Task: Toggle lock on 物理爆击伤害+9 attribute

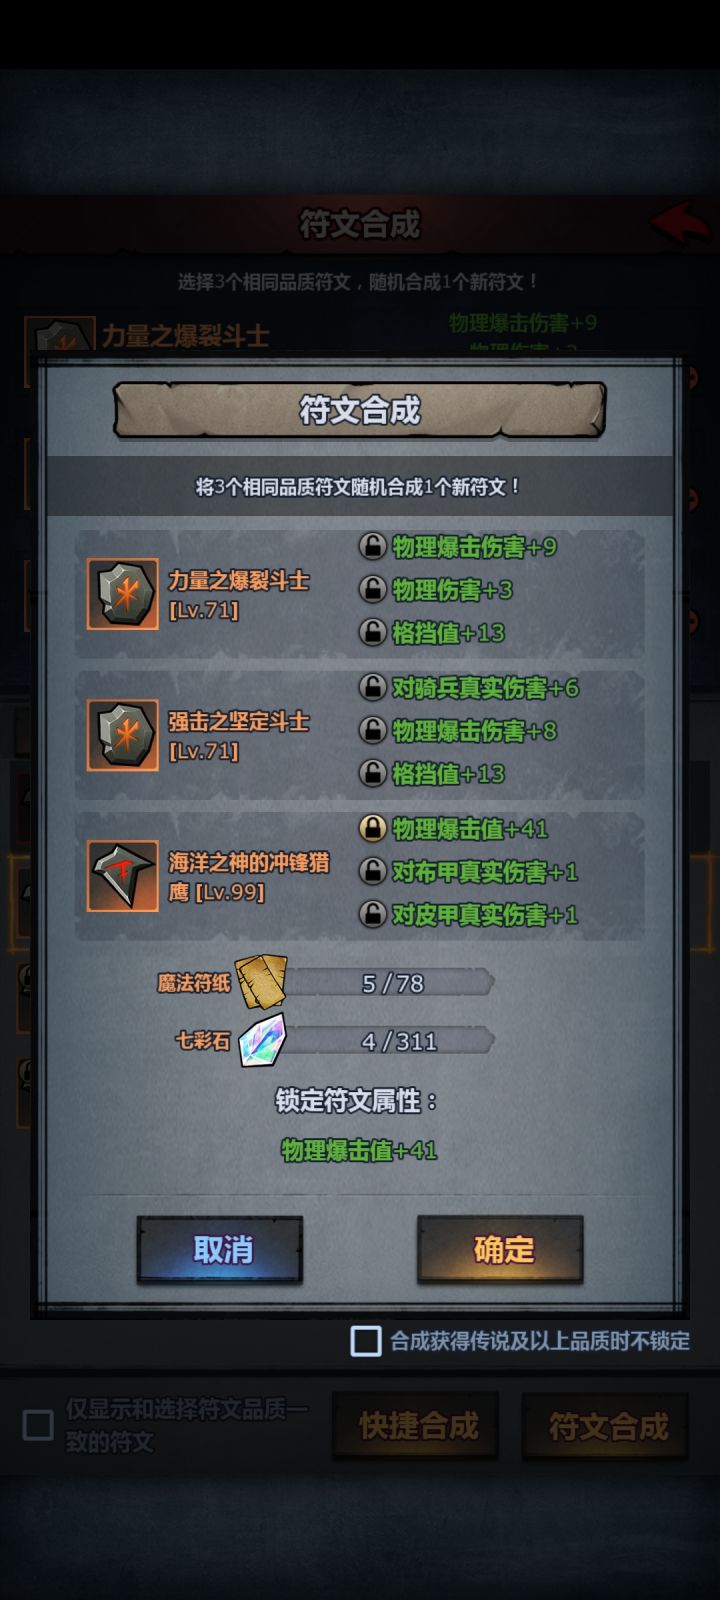Action: click(373, 547)
